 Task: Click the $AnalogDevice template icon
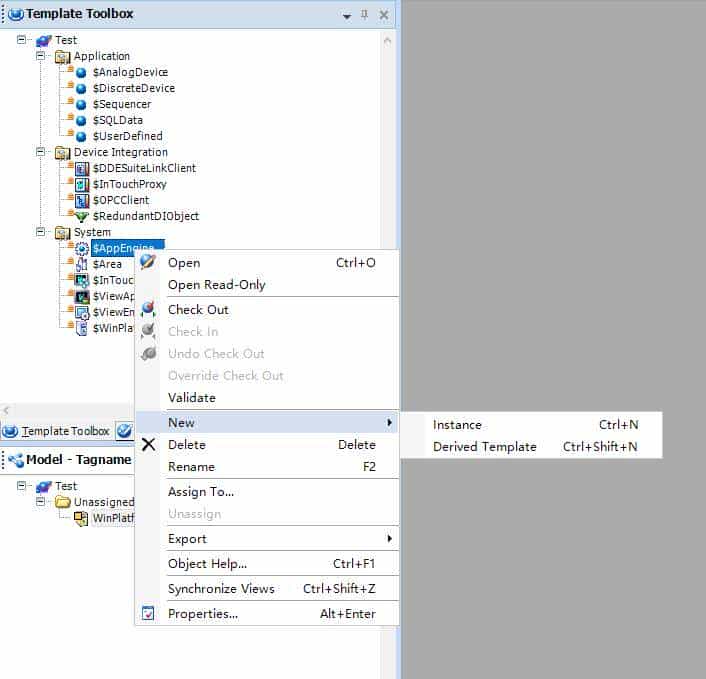[81, 72]
